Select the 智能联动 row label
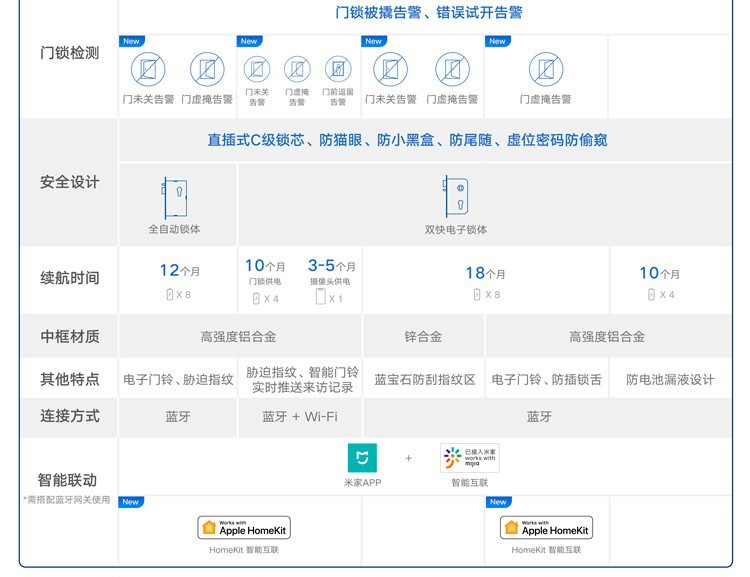750x577 pixels. (x=67, y=479)
